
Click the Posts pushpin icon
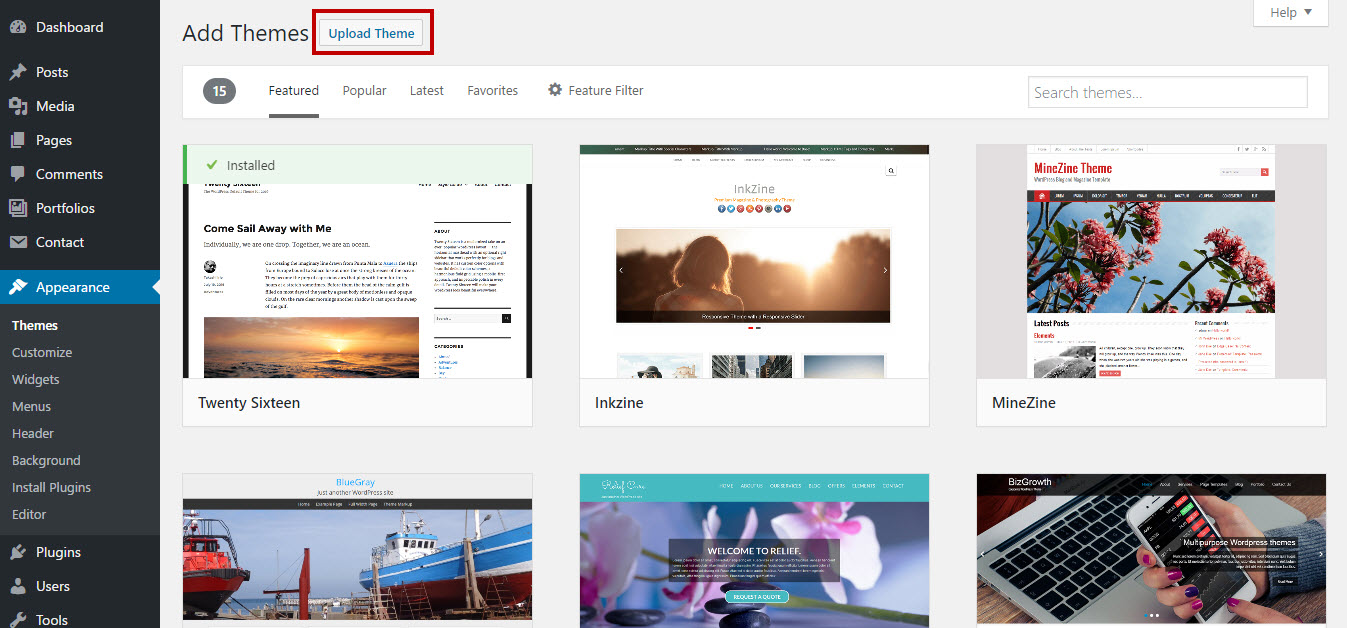pyautogui.click(x=18, y=72)
